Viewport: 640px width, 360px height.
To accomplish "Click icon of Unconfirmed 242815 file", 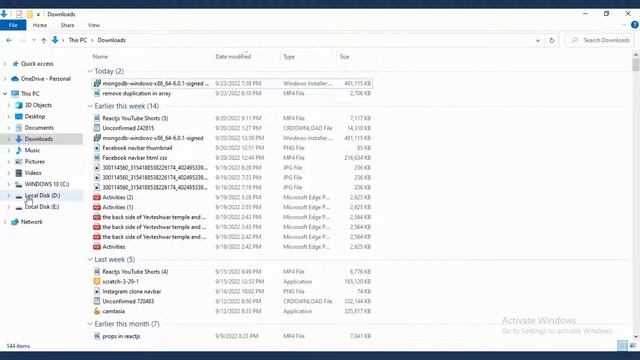I will [x=97, y=128].
